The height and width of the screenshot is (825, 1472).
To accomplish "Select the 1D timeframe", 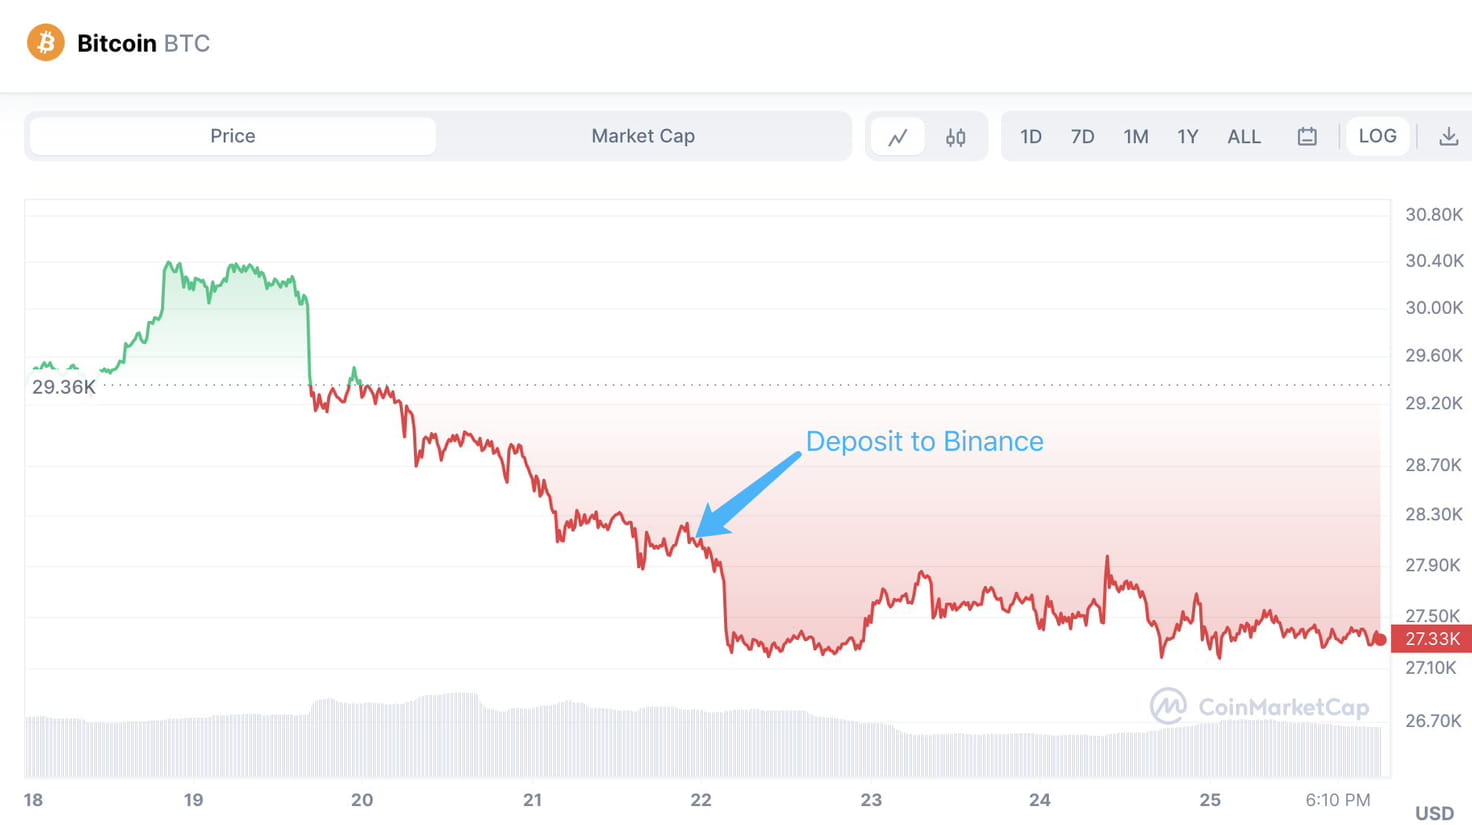I will coord(1031,136).
